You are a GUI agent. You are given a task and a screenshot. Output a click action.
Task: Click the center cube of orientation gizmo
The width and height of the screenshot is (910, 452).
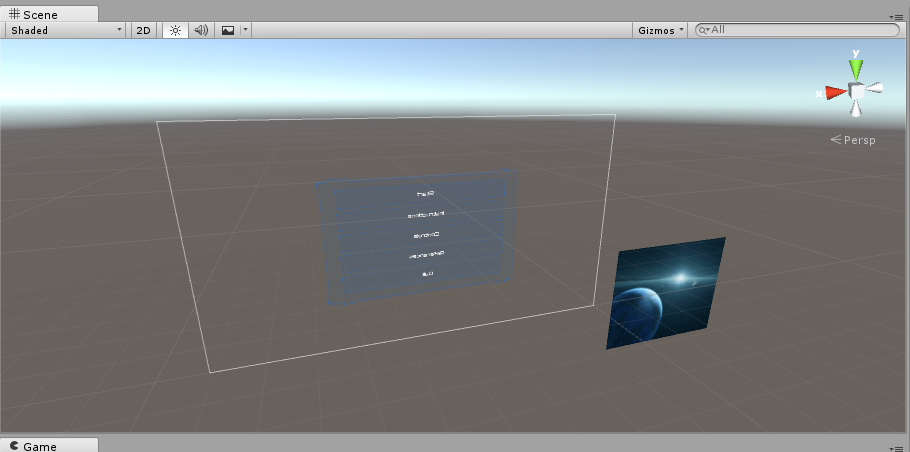857,91
